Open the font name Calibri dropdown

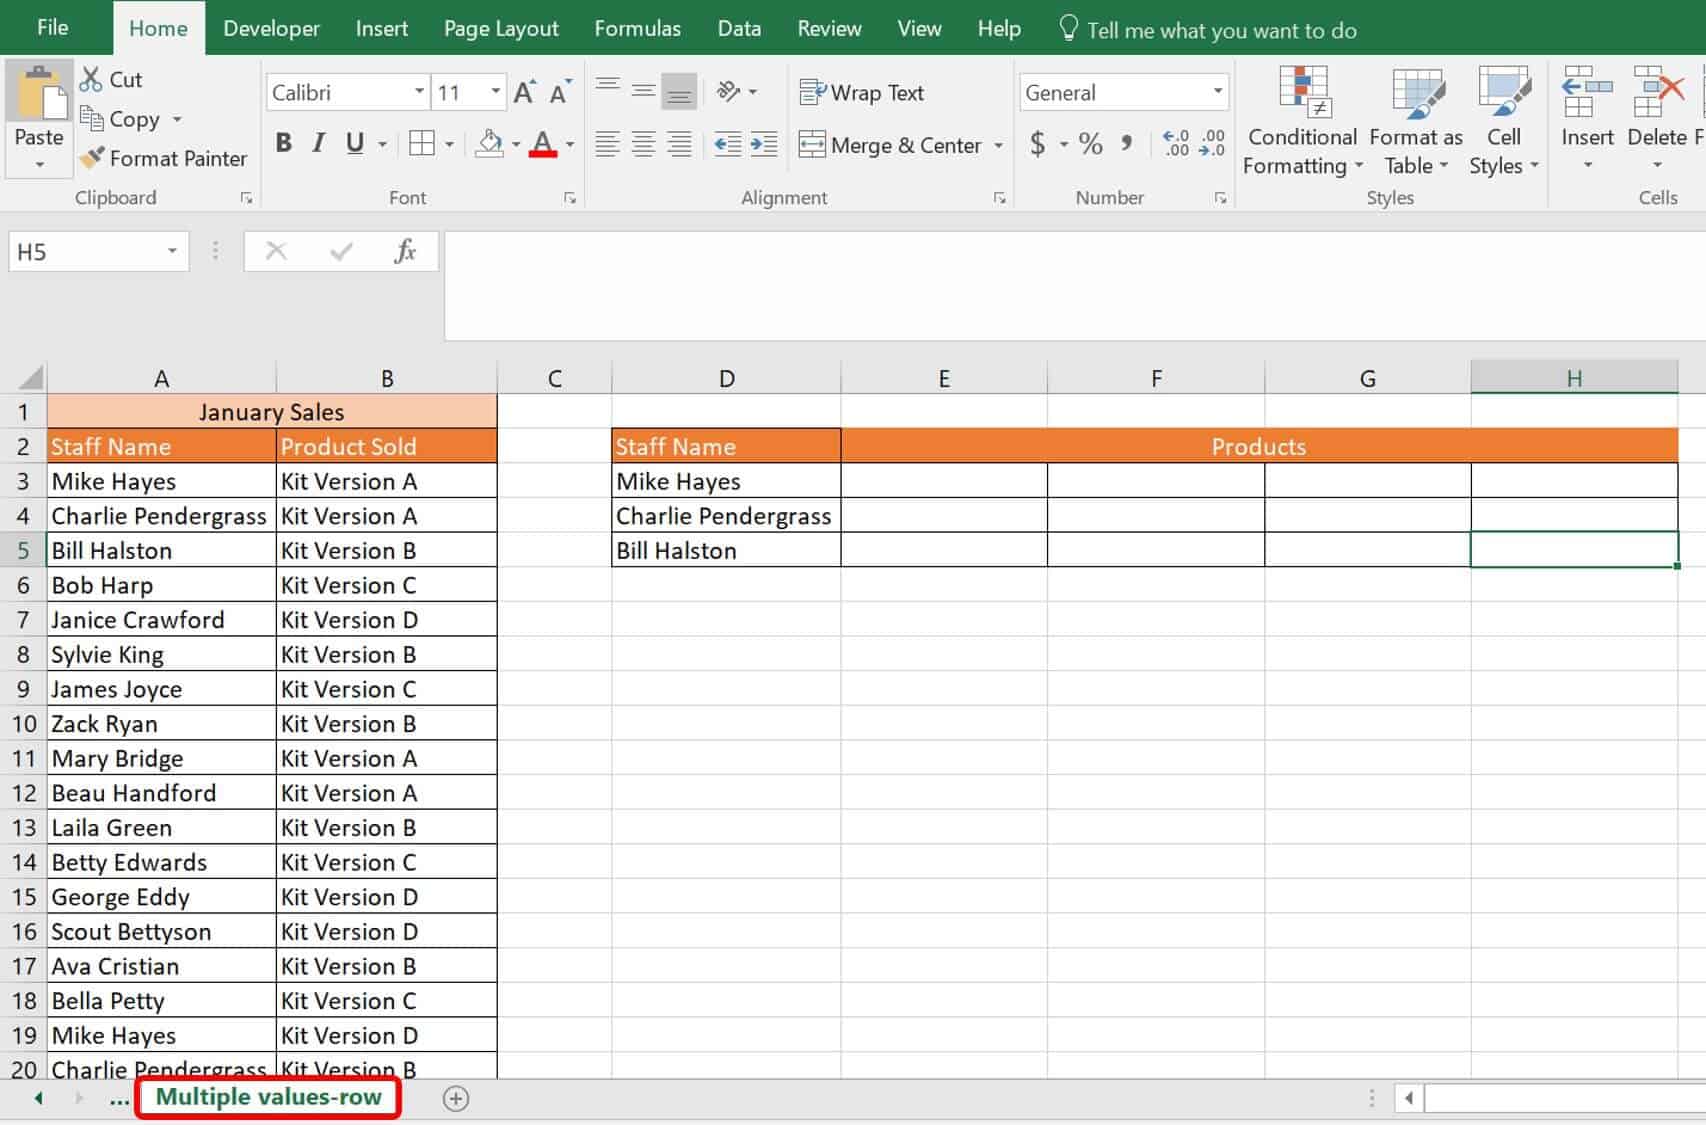419,93
